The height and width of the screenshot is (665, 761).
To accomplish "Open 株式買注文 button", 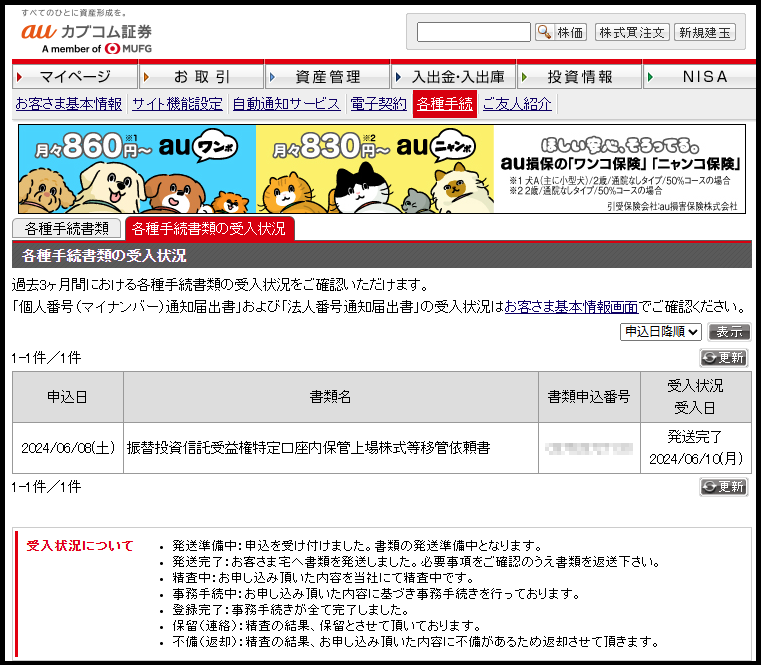I will coord(632,33).
